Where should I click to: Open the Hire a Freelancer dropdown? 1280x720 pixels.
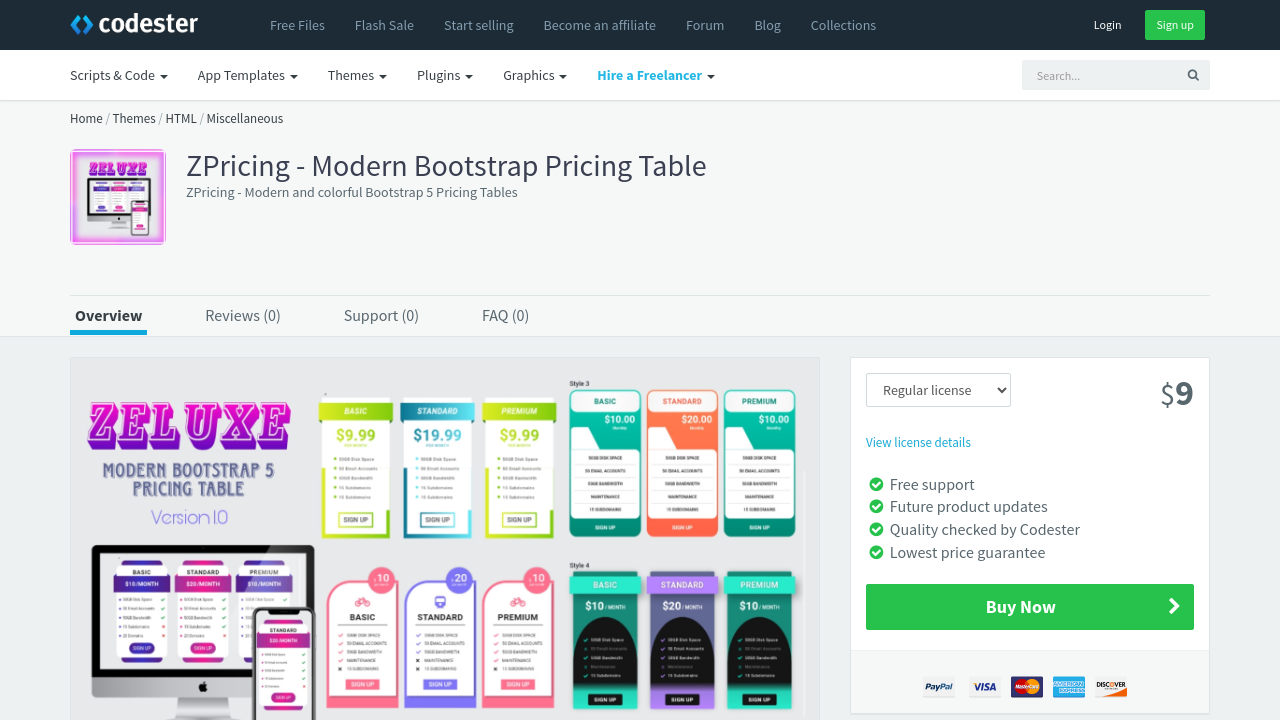656,76
